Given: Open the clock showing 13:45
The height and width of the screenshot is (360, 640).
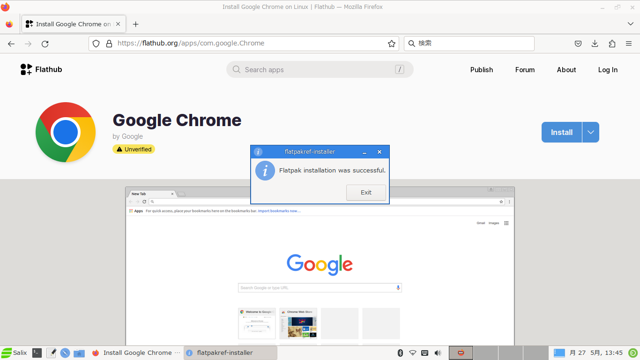Looking at the screenshot, I should tap(596, 353).
